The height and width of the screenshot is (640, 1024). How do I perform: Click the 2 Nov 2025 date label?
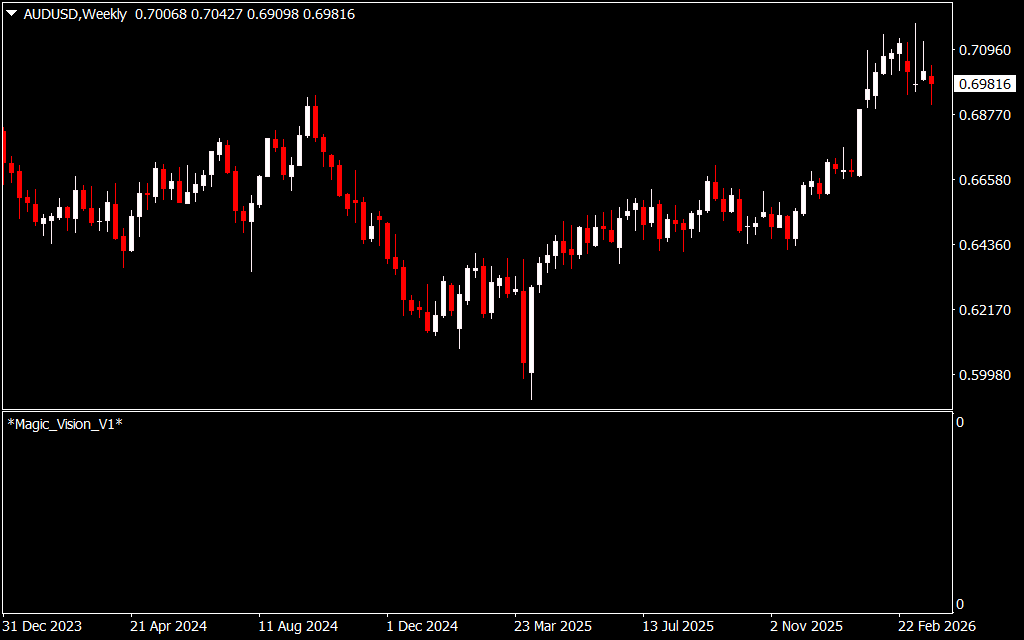[806, 626]
